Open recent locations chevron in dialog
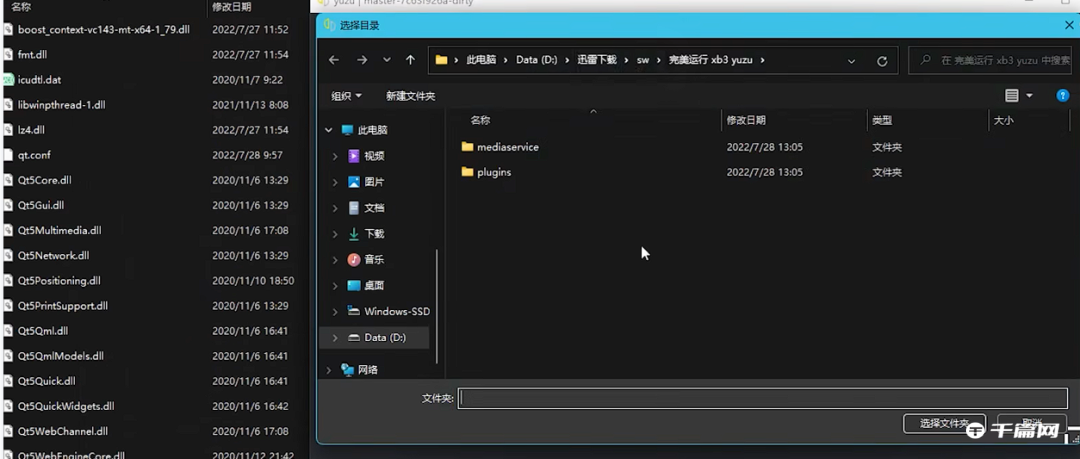This screenshot has width=1080, height=459. point(386,60)
